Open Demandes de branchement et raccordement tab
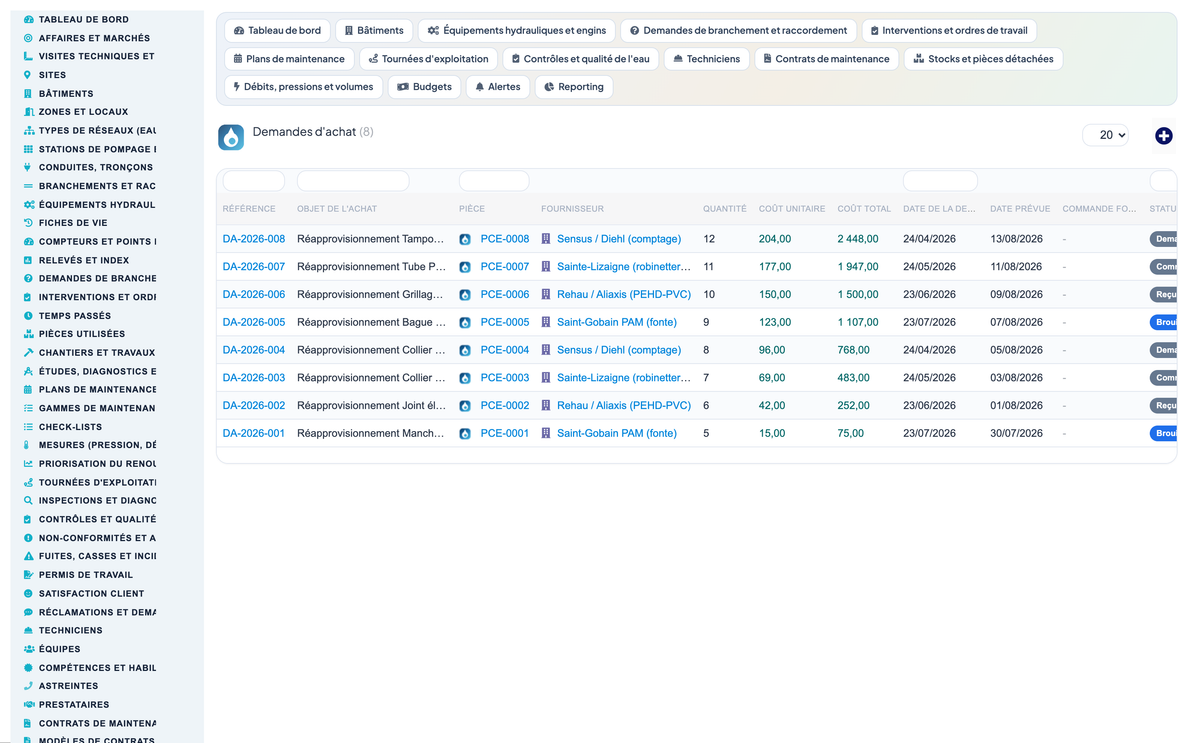 (738, 31)
